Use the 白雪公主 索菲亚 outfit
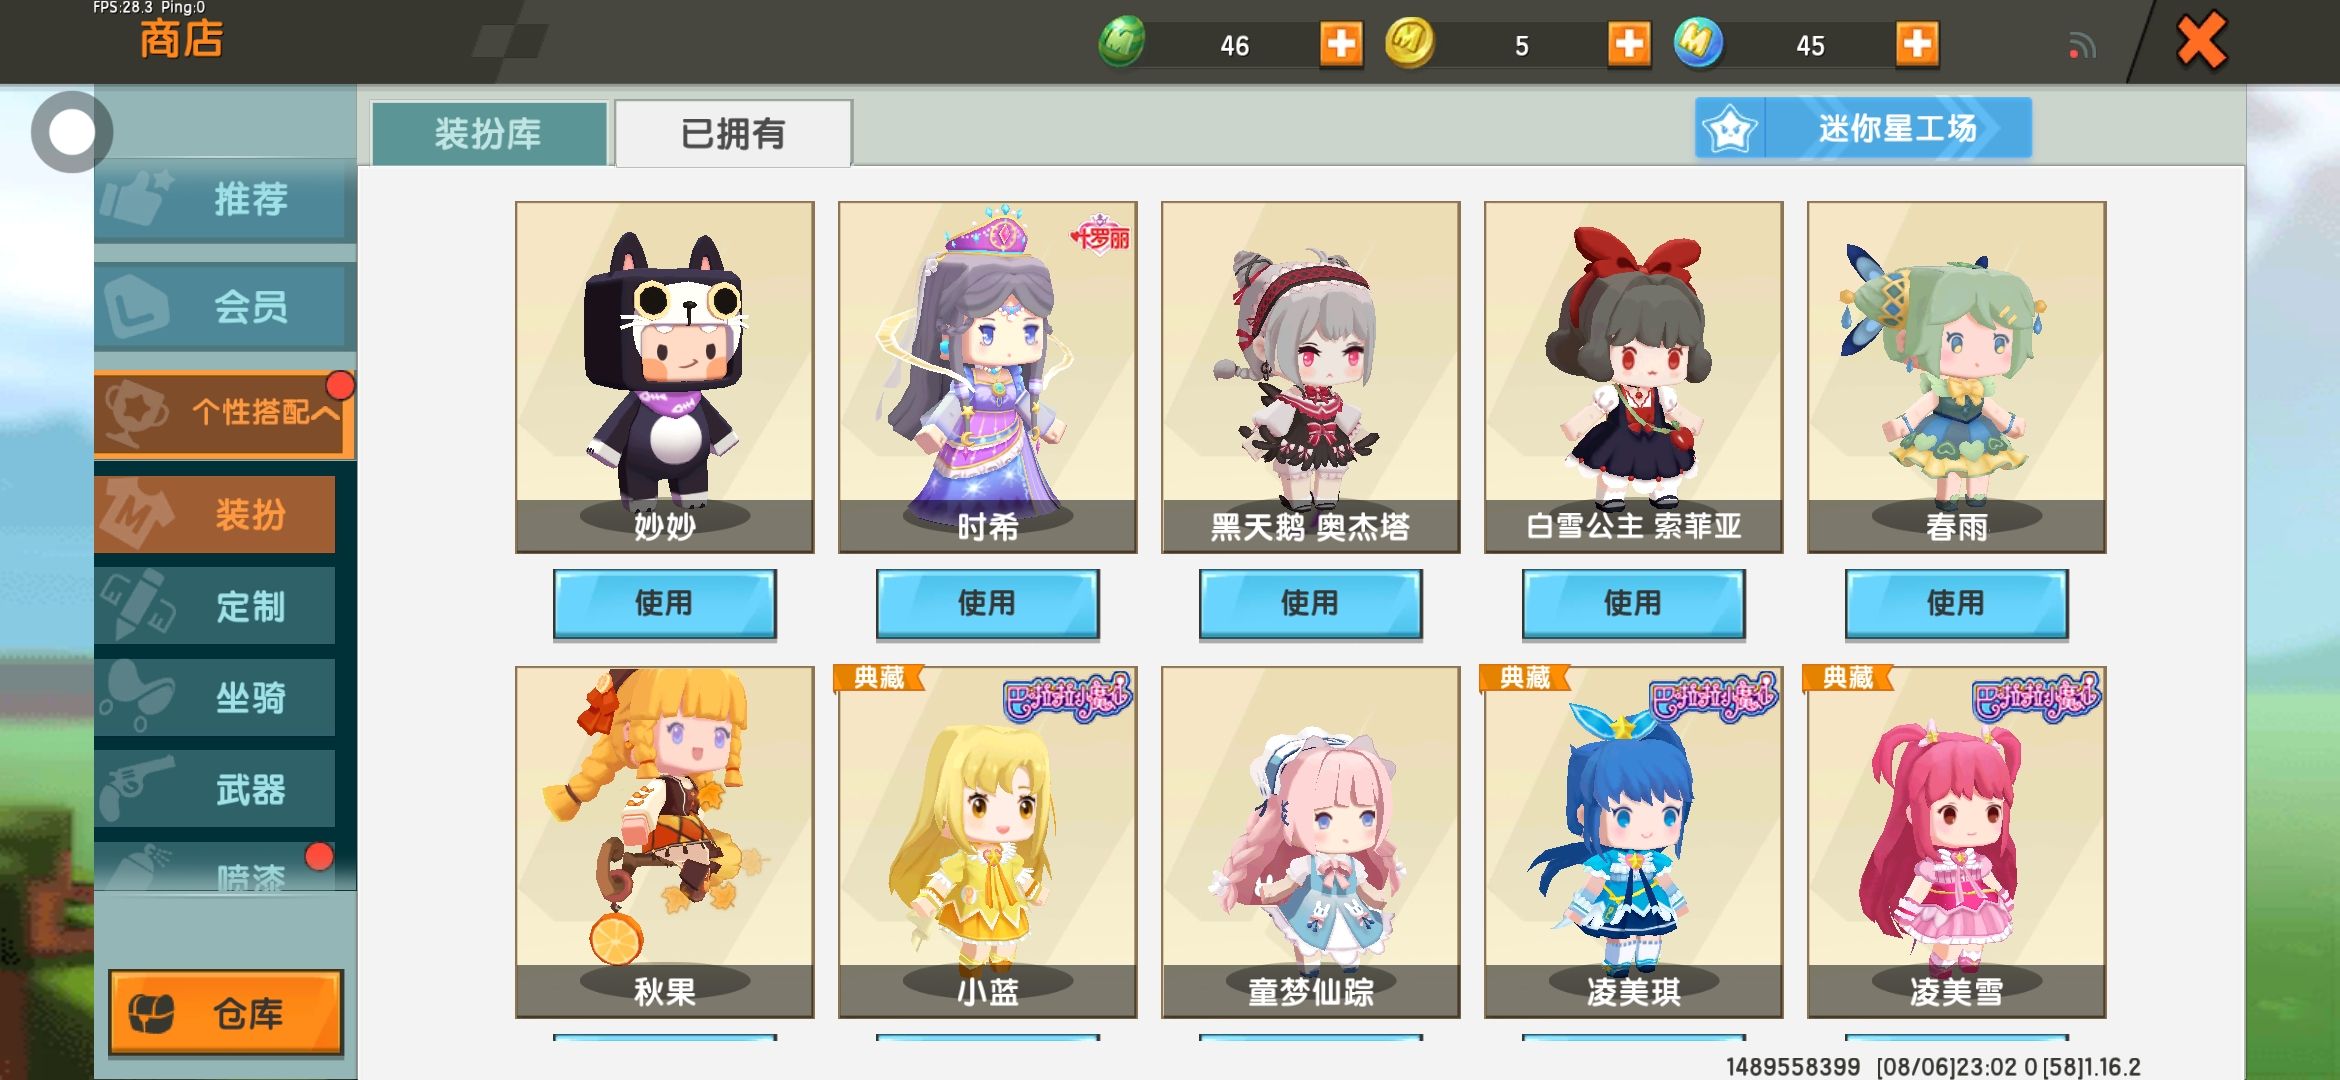 (x=1633, y=604)
